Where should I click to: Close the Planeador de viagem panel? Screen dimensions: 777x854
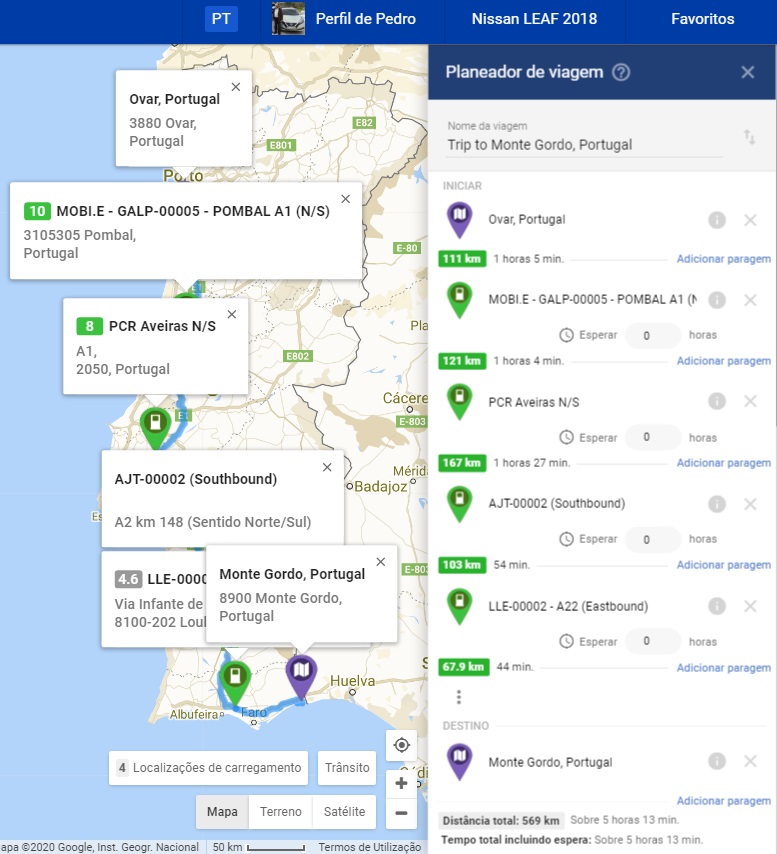pyautogui.click(x=748, y=72)
